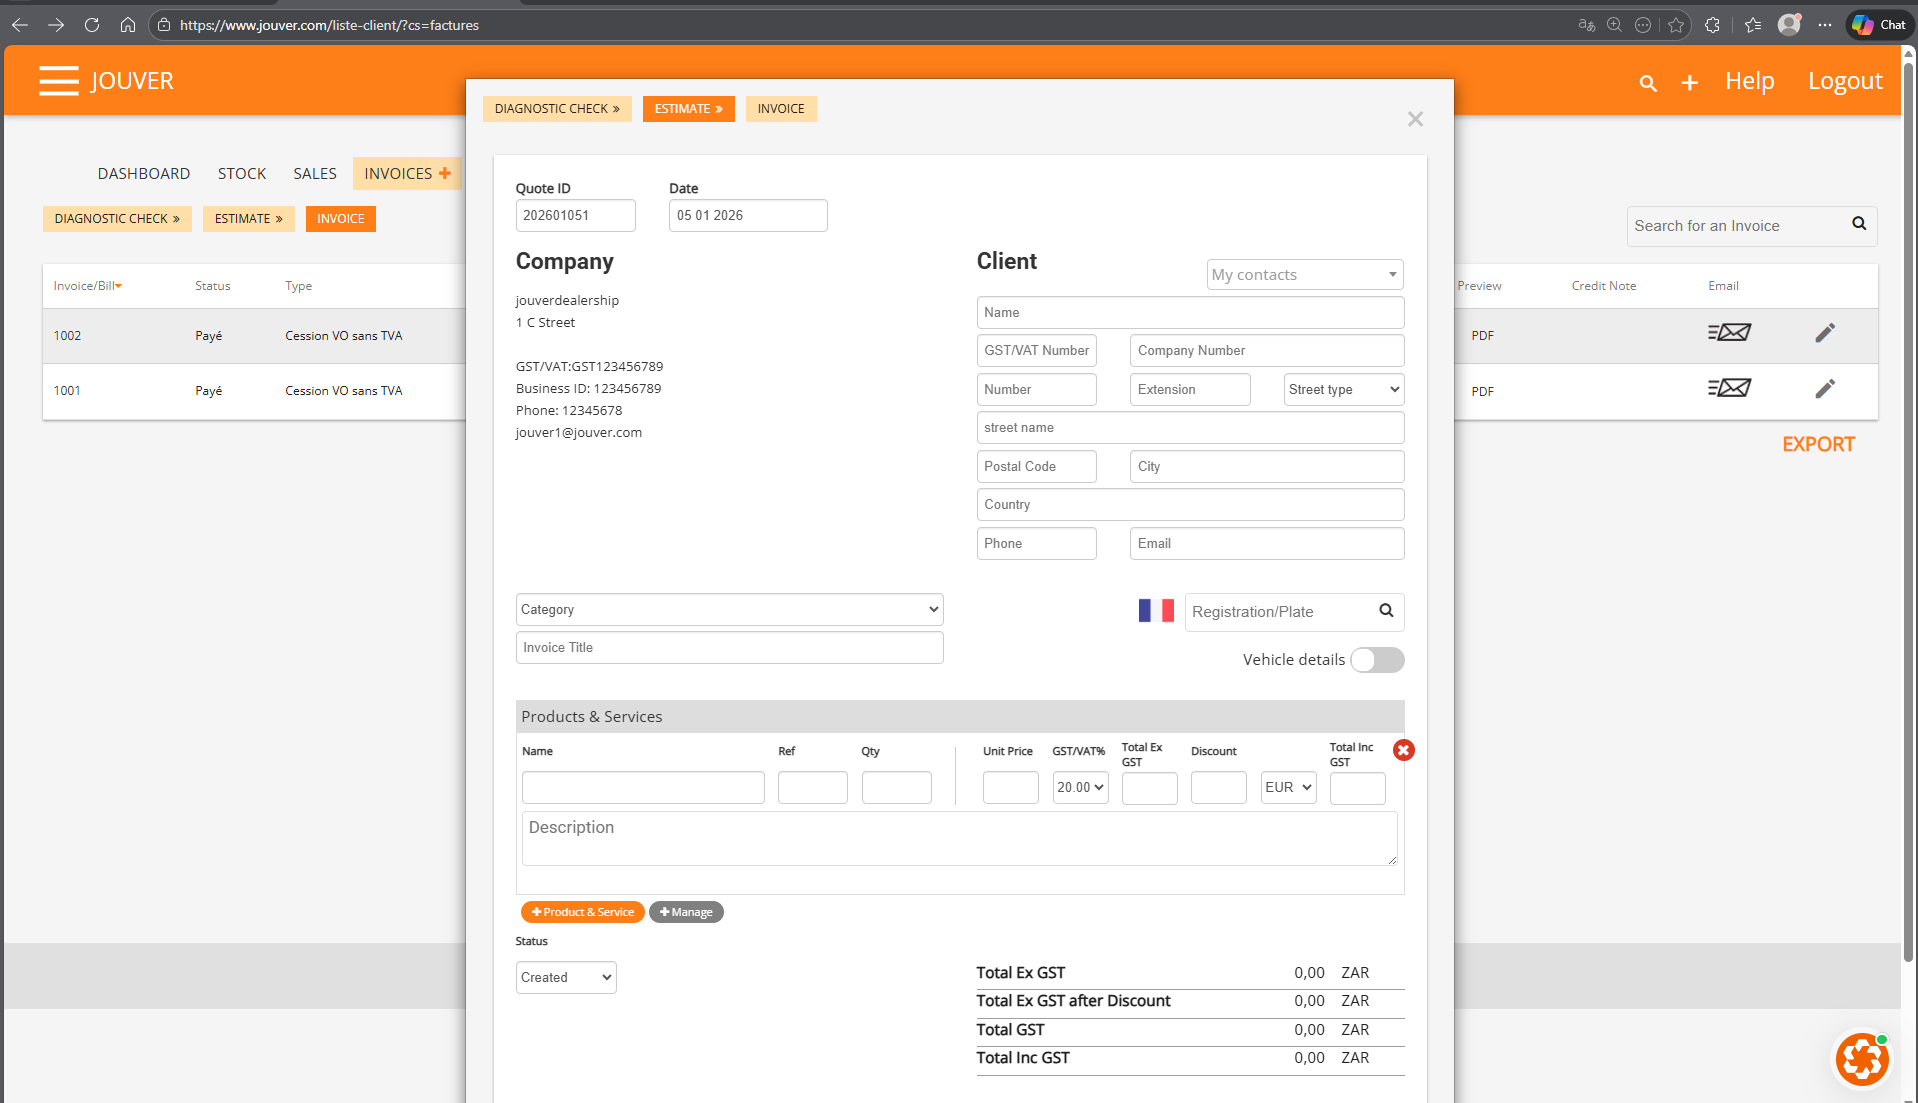Click the Company Number field
1918x1103 pixels.
point(1267,351)
